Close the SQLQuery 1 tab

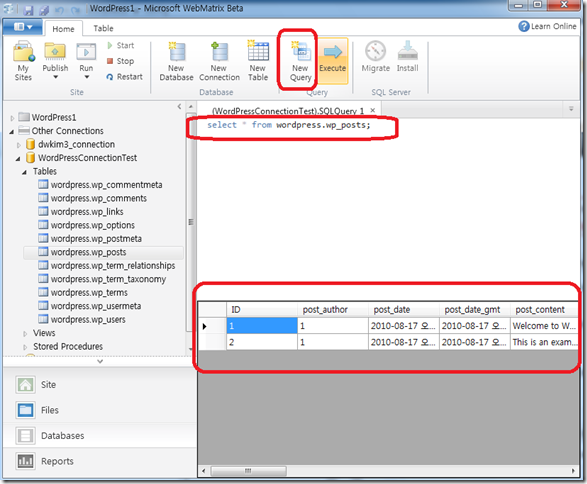[372, 110]
